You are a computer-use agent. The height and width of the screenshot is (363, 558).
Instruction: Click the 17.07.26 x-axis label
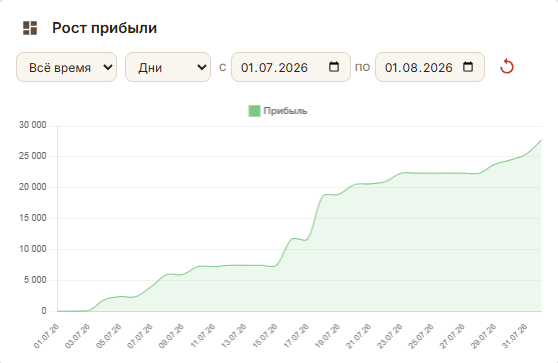point(296,336)
